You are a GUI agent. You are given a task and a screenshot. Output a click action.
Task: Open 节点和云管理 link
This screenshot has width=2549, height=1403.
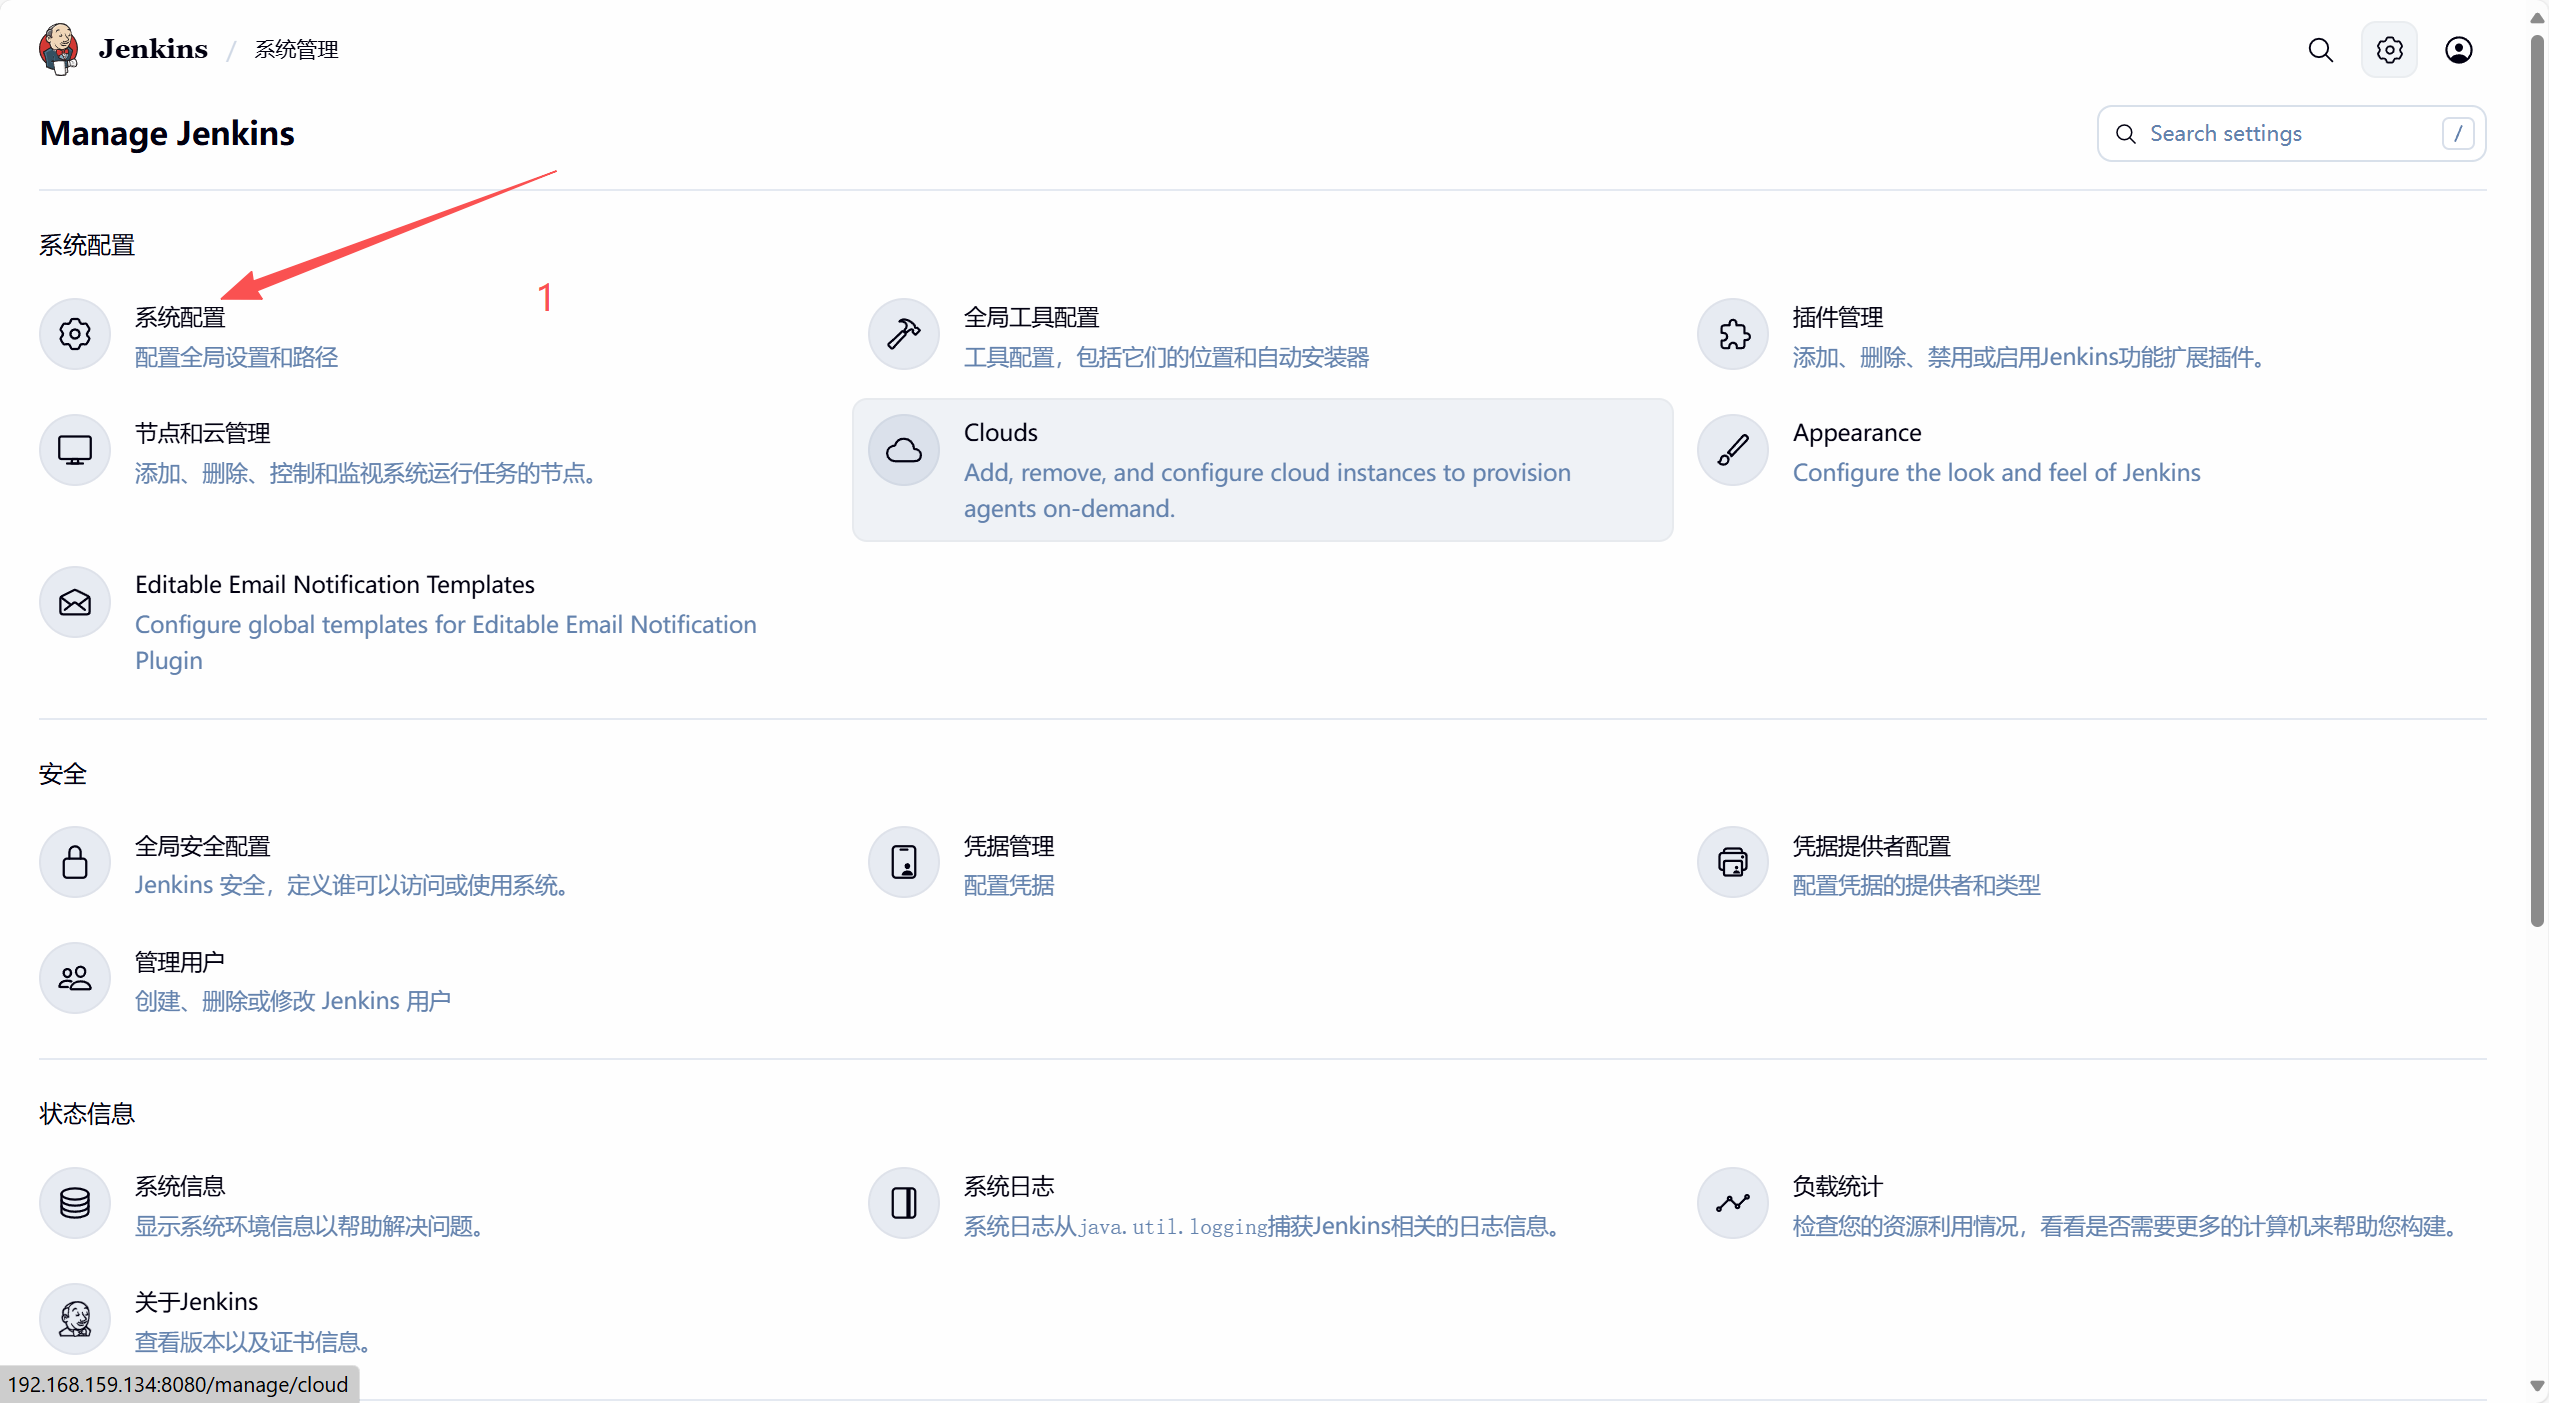[203, 433]
